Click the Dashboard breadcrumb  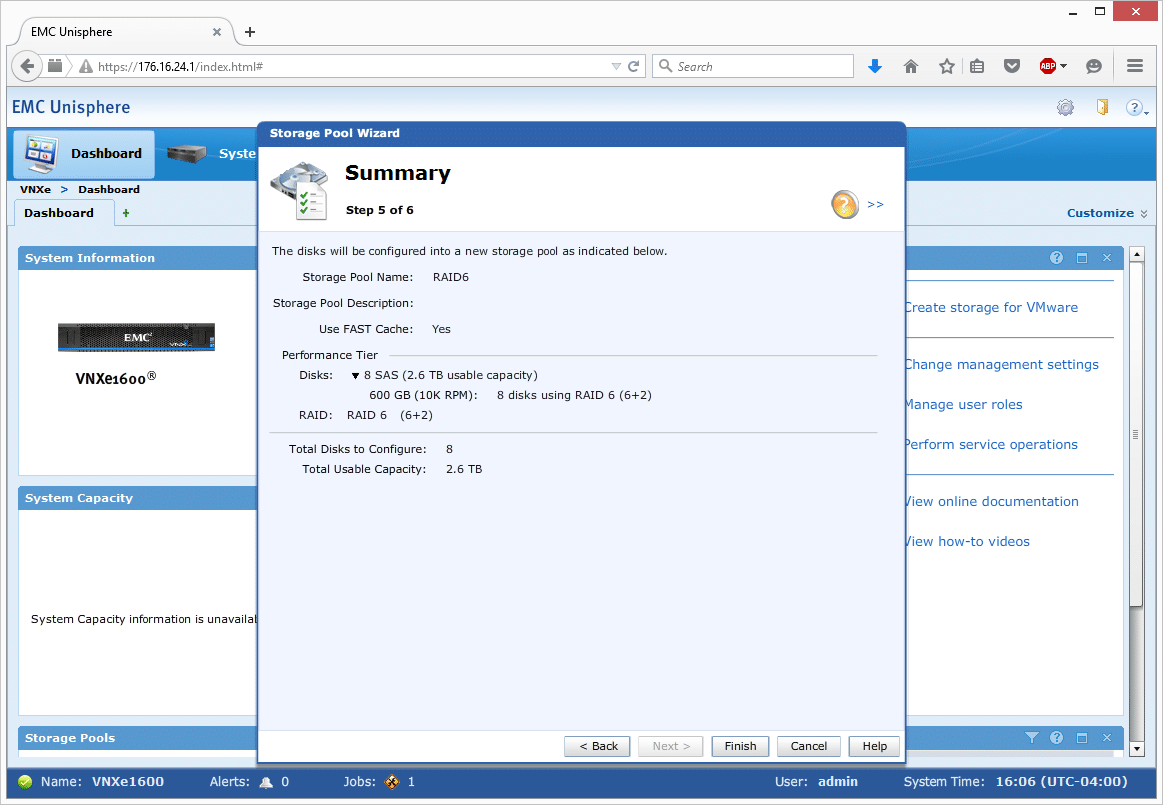click(109, 189)
